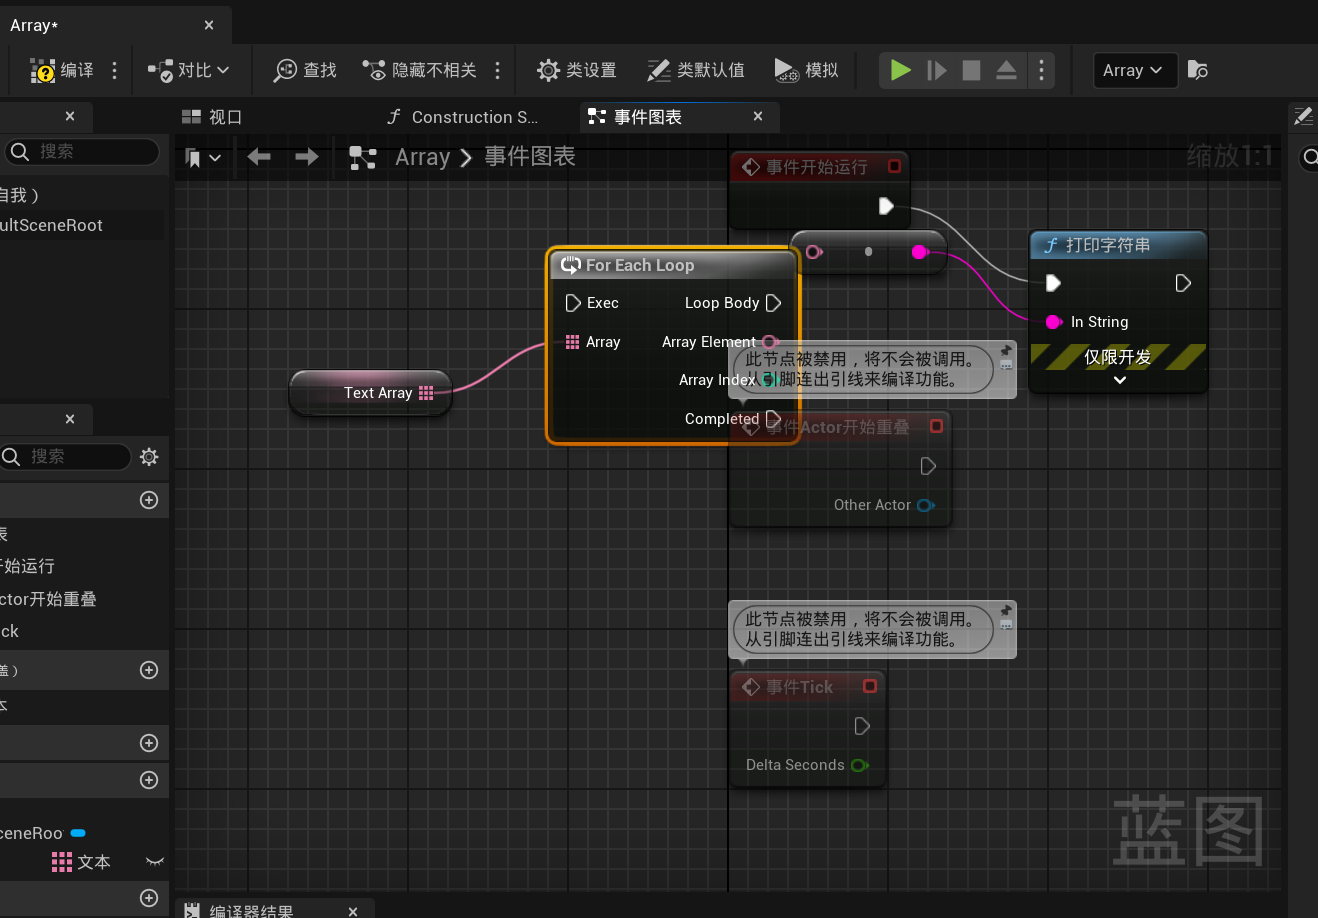This screenshot has width=1318, height=918.
Task: Click the Completed exec output pin
Action: tap(773, 419)
